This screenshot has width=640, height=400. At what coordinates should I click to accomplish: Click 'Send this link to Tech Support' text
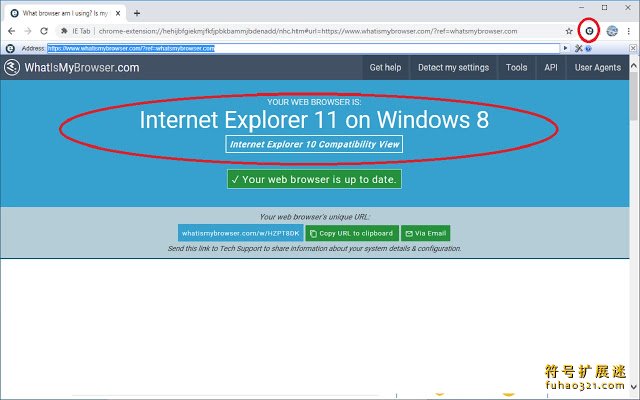click(x=314, y=248)
